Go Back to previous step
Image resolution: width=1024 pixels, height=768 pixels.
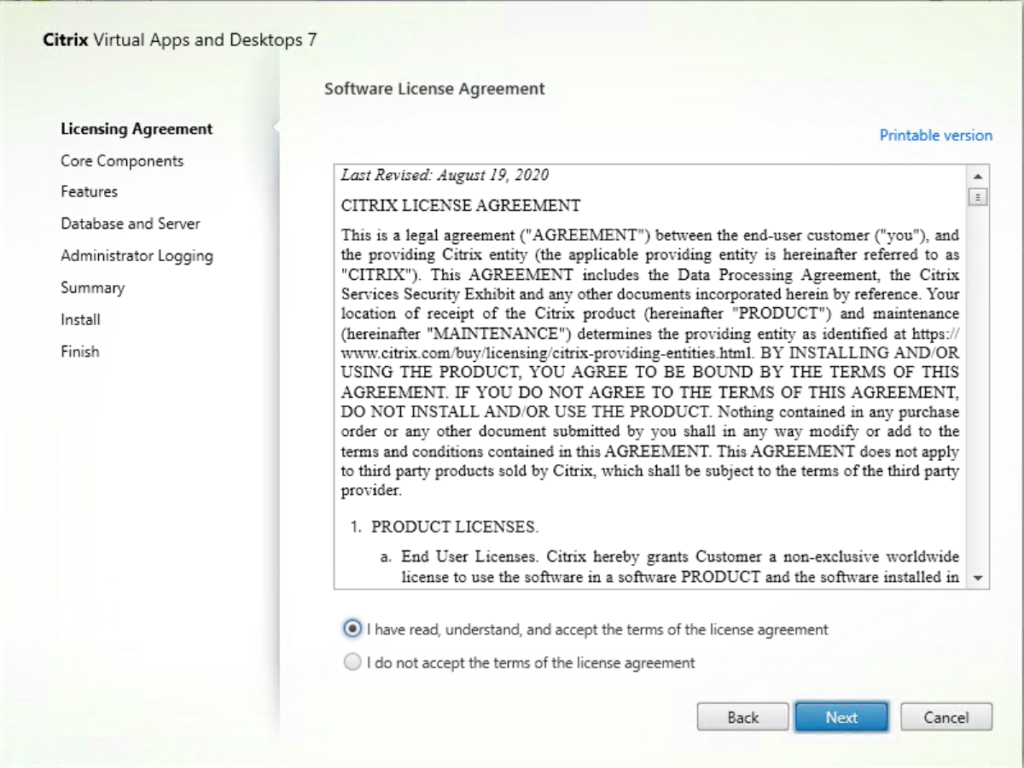point(743,717)
